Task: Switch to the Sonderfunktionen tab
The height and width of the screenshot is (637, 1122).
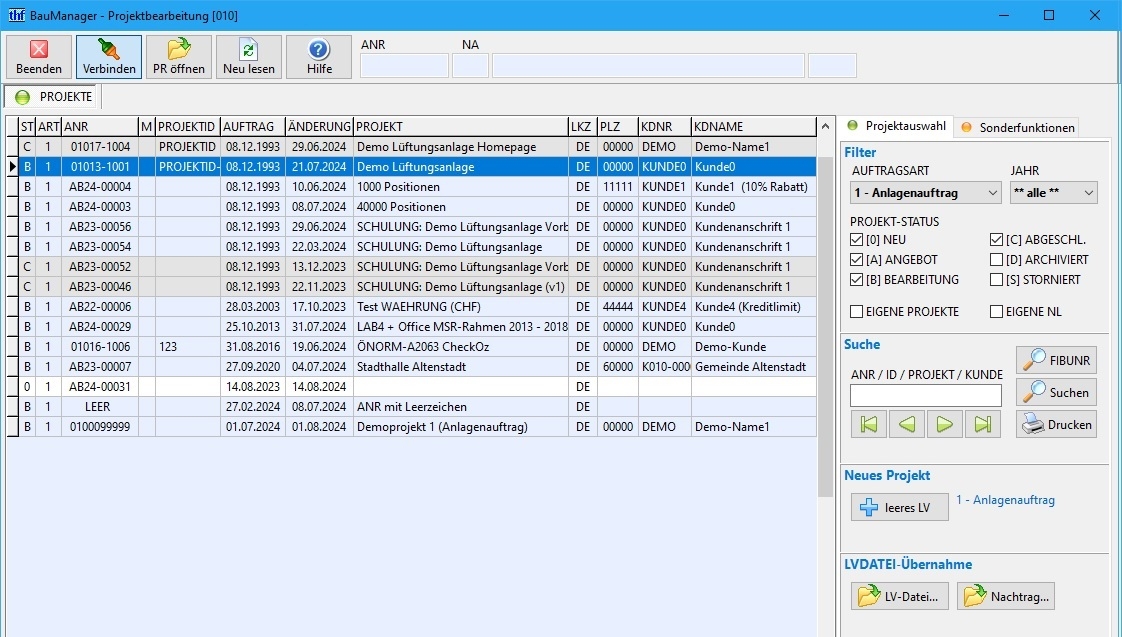Action: tap(1018, 127)
